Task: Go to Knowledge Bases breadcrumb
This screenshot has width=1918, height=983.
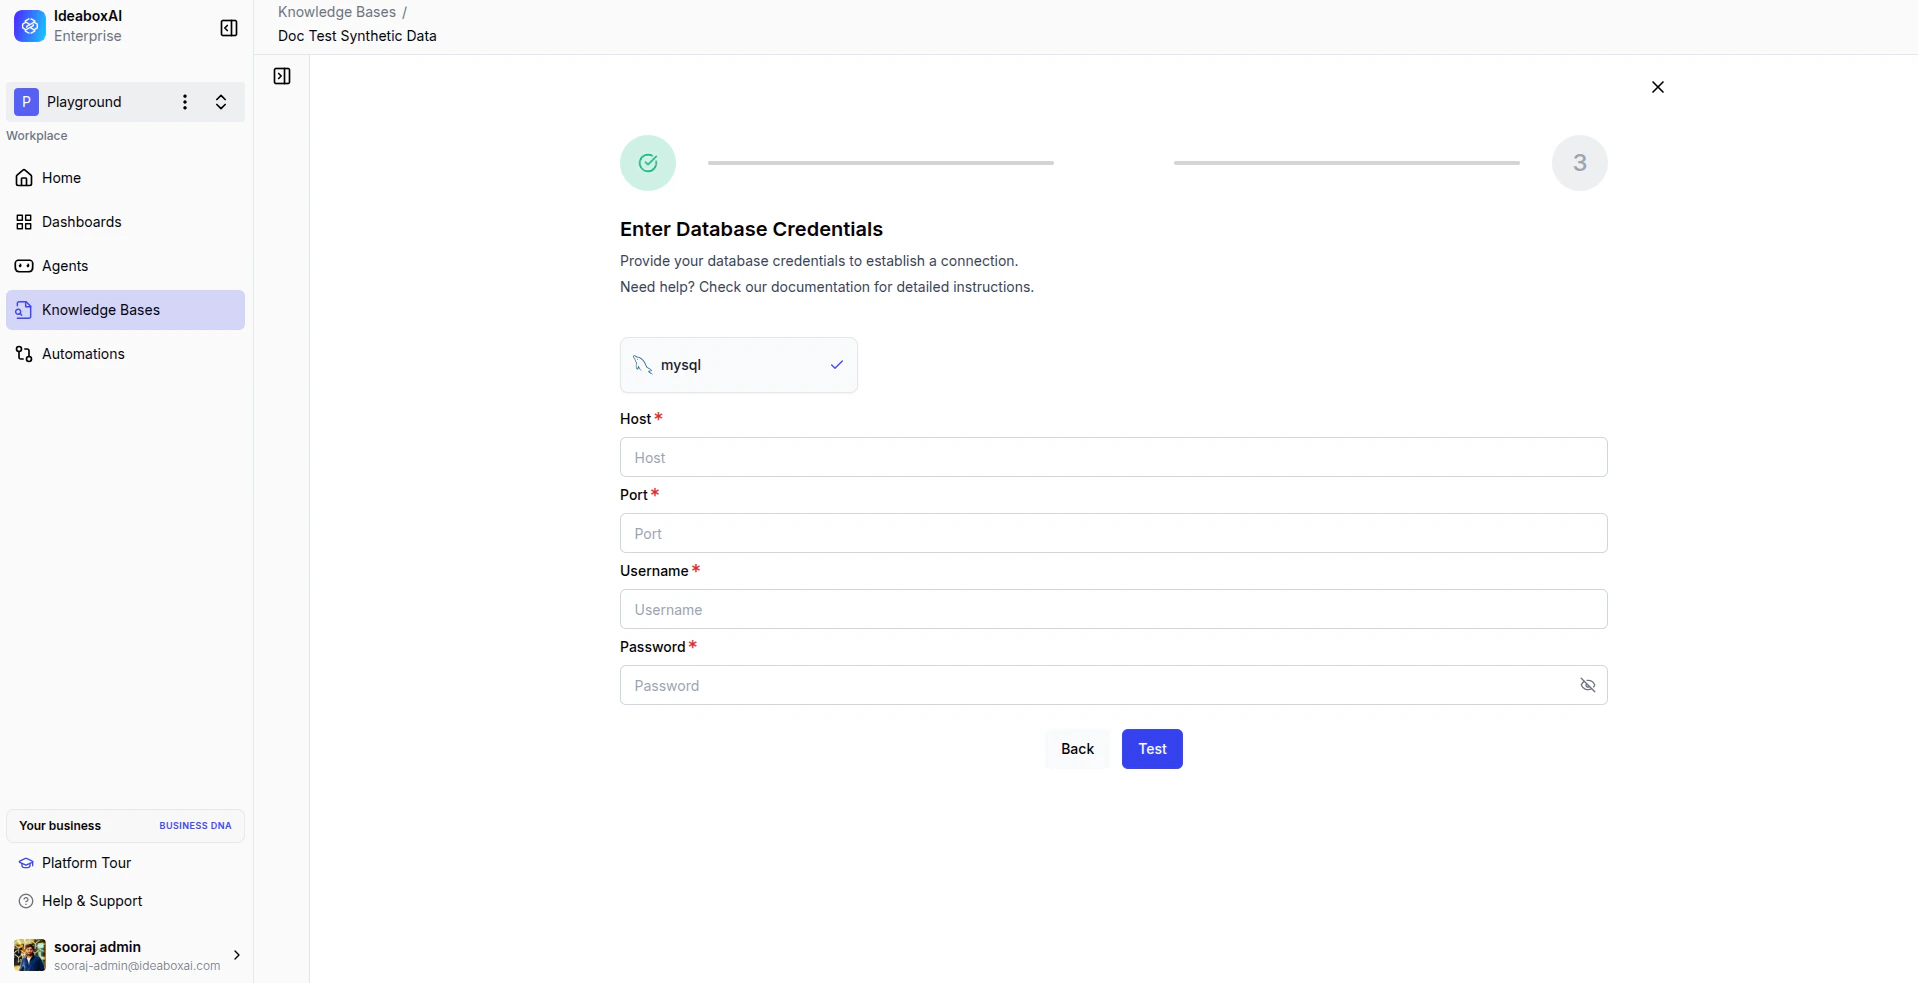Action: point(337,12)
